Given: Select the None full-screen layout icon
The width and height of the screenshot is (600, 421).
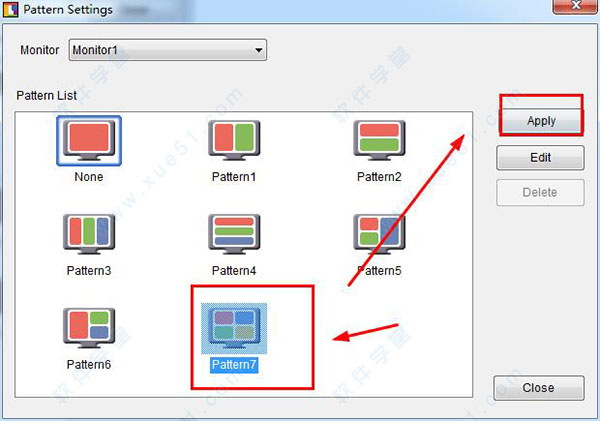Looking at the screenshot, I should 89,140.
